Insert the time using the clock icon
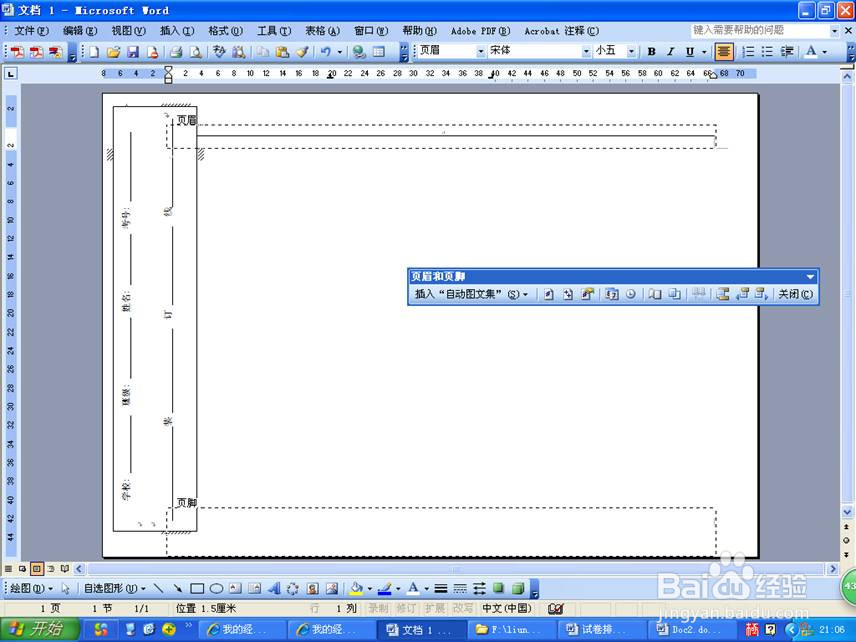 click(x=631, y=294)
